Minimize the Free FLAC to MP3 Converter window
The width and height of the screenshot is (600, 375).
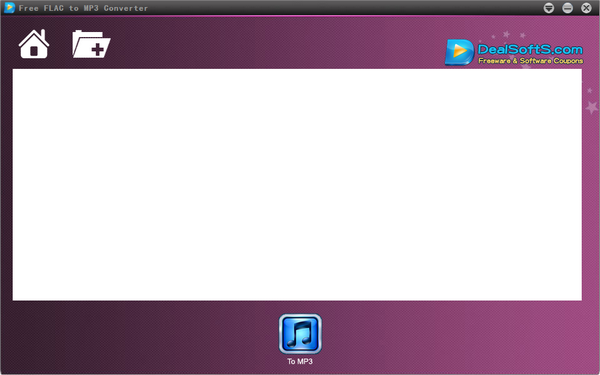click(567, 8)
